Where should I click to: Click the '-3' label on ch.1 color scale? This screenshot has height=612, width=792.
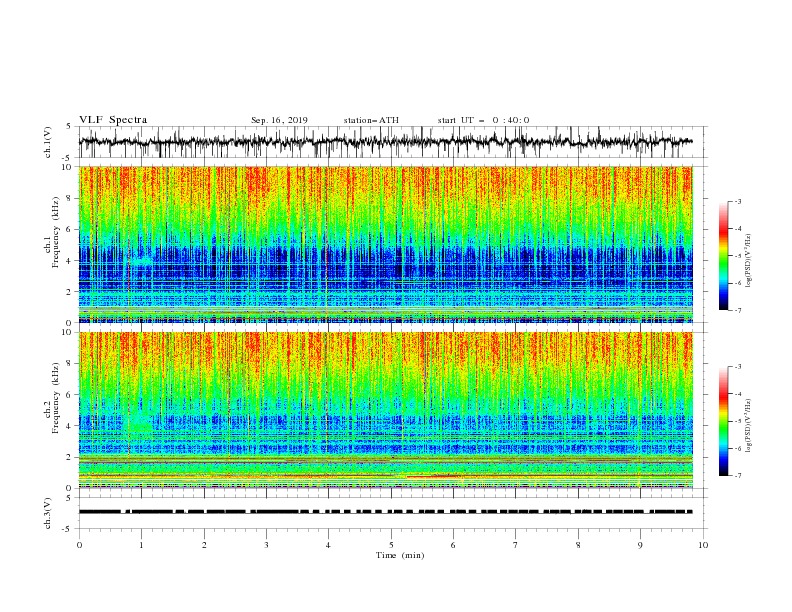coord(737,201)
